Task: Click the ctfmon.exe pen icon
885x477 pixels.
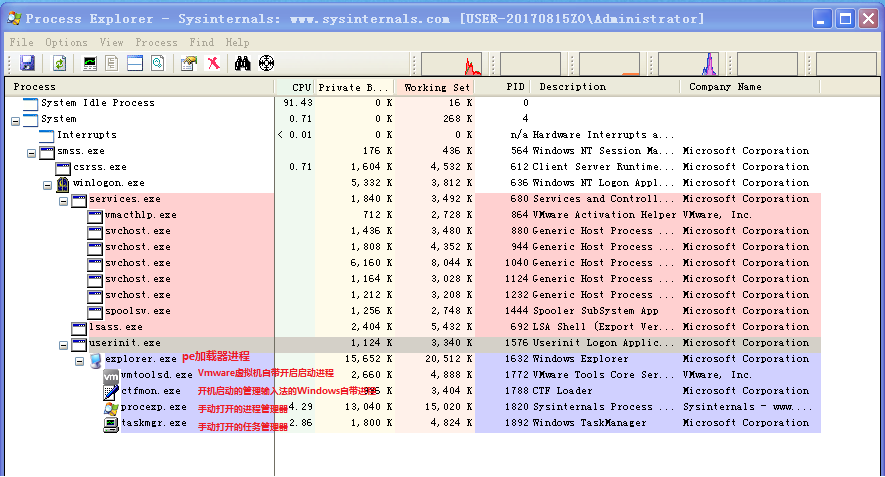Action: click(111, 392)
